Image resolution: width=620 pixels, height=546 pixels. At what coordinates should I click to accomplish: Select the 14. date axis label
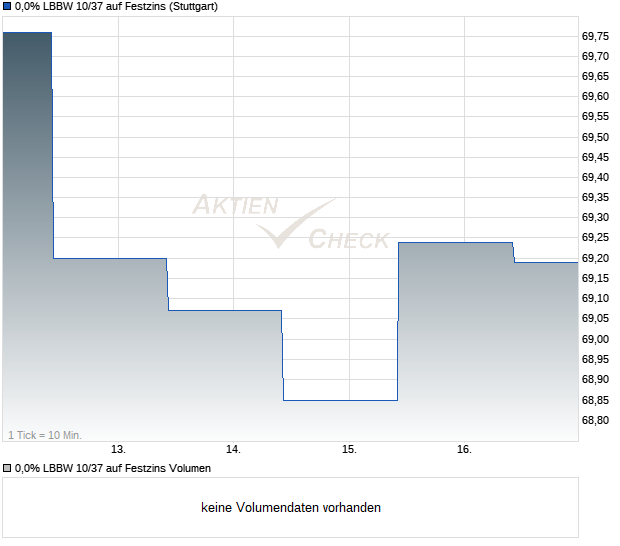point(233,450)
